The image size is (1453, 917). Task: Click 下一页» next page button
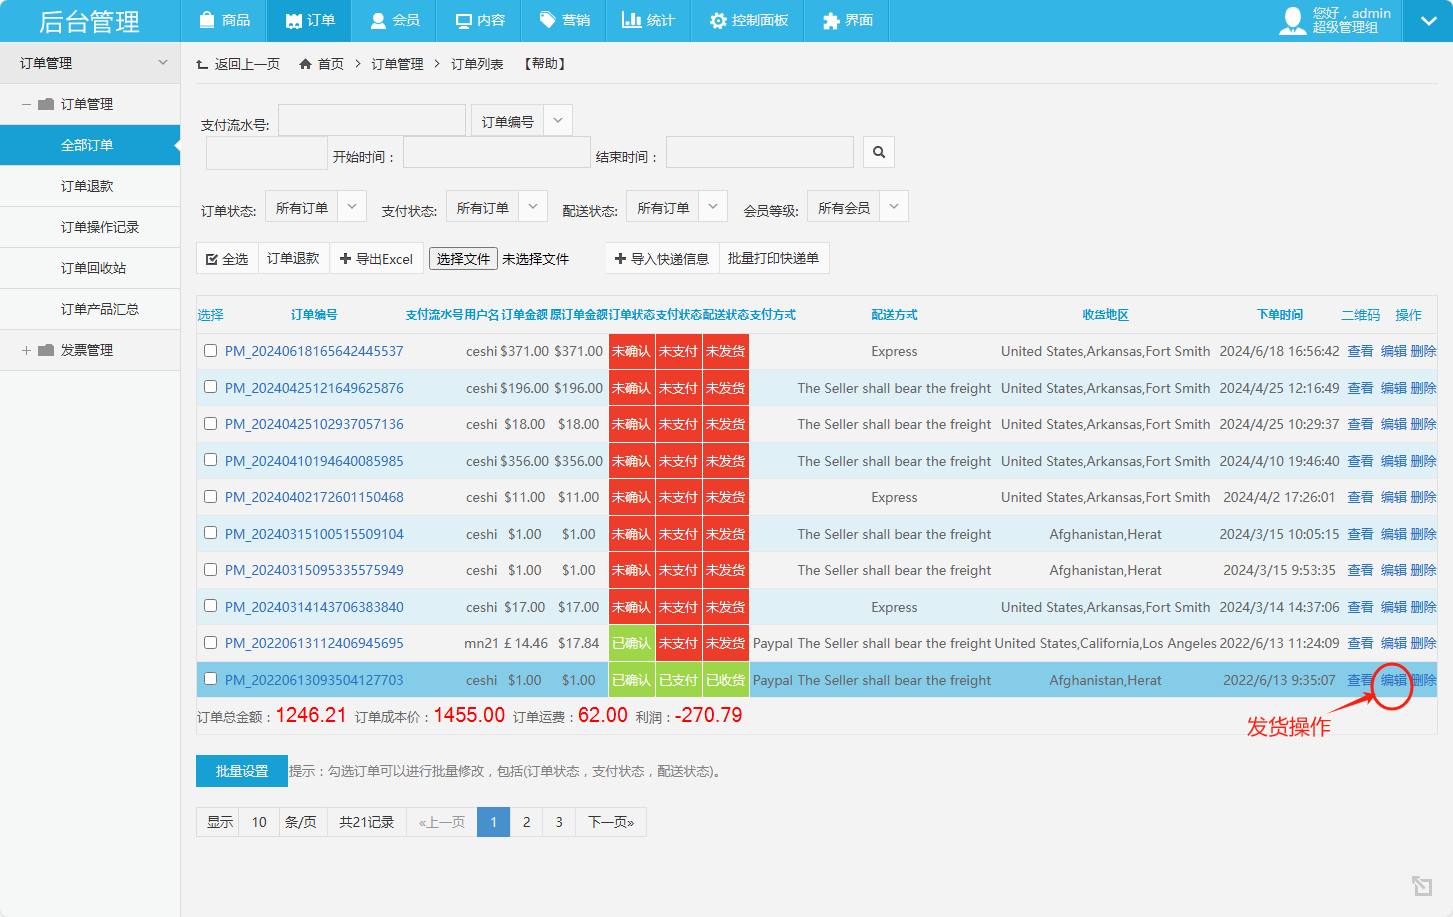(611, 822)
